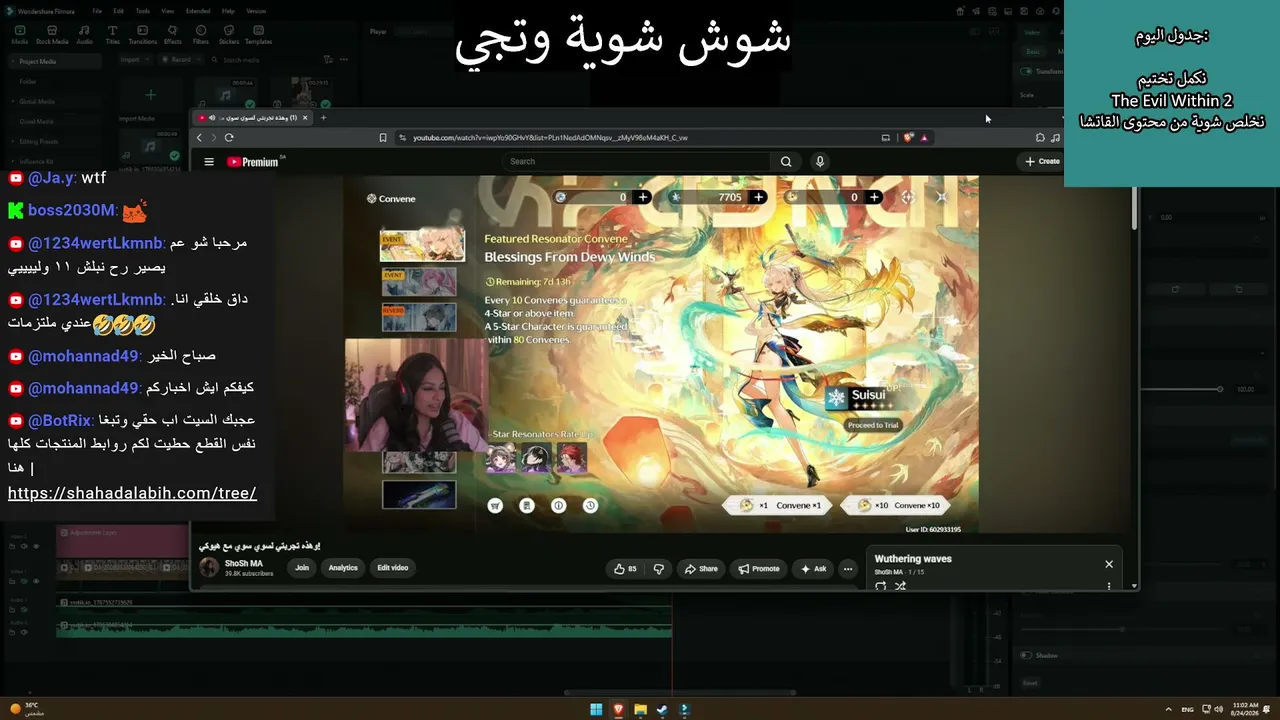
Task: Go back in the browser
Action: tap(199, 137)
